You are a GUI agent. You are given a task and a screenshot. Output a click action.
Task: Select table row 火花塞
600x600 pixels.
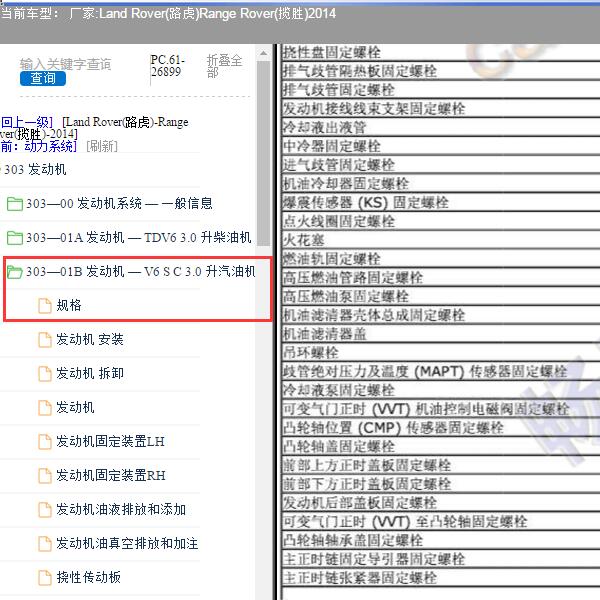coord(440,240)
